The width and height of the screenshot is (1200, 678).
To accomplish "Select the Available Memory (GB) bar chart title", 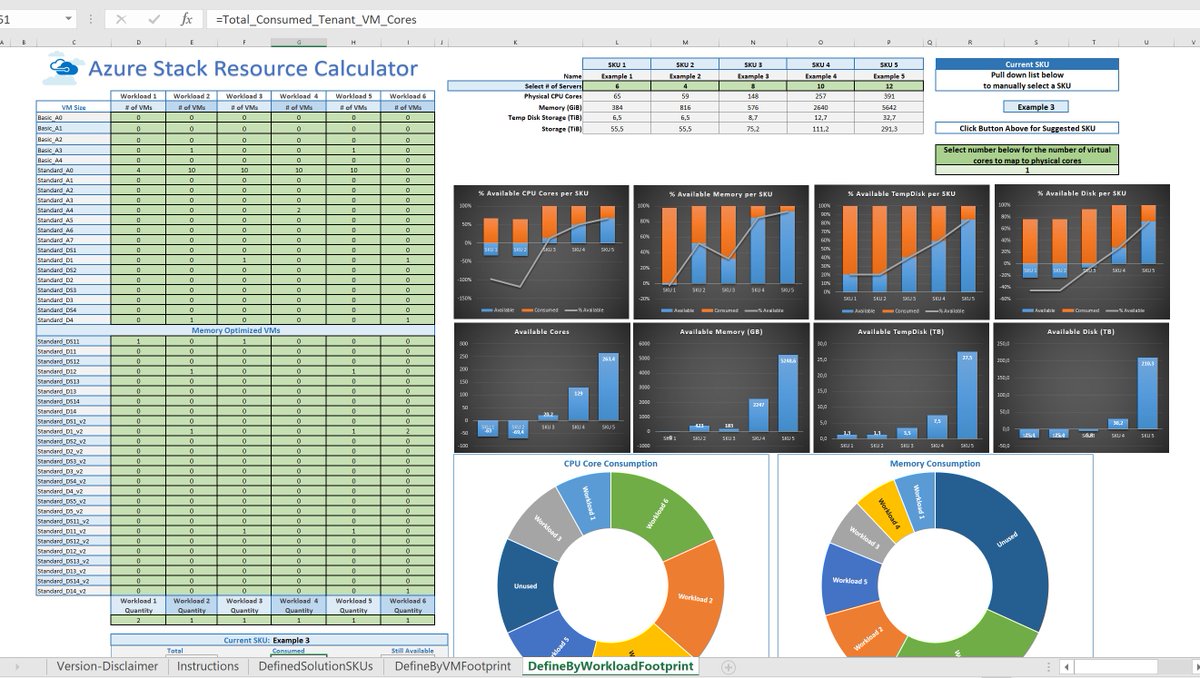I will click(x=721, y=332).
